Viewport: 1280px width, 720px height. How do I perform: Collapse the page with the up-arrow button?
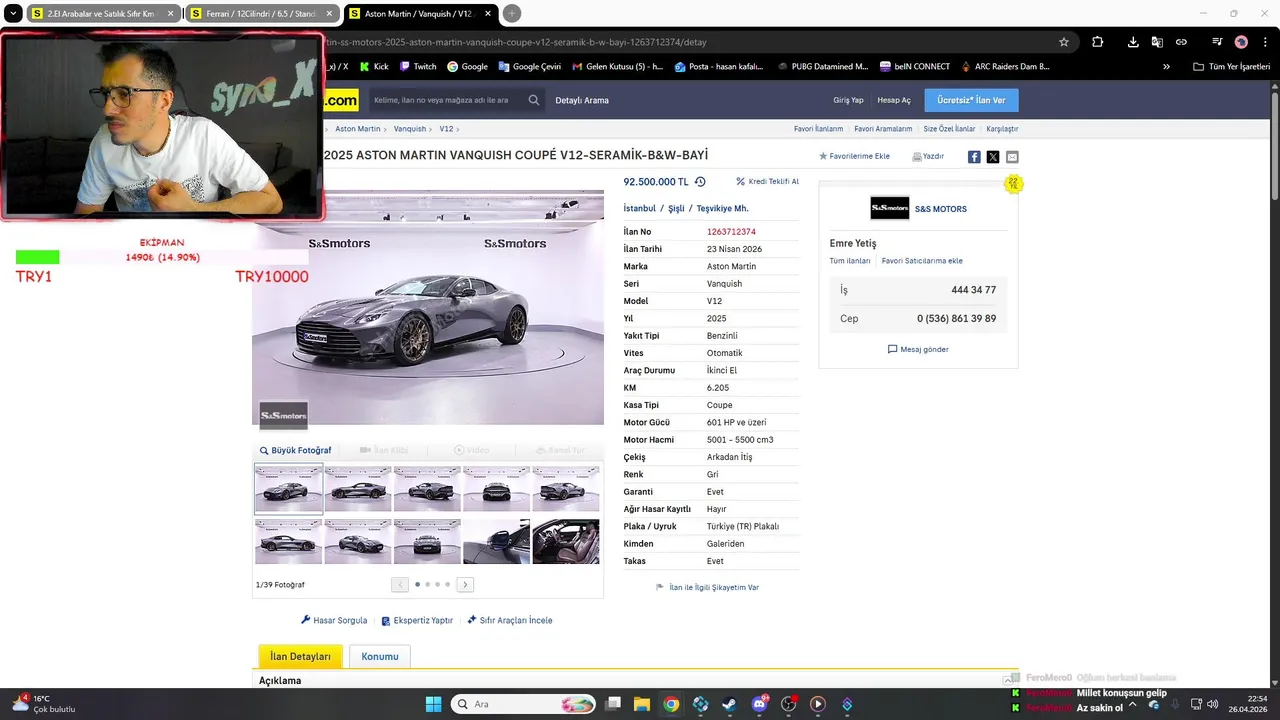click(1008, 680)
